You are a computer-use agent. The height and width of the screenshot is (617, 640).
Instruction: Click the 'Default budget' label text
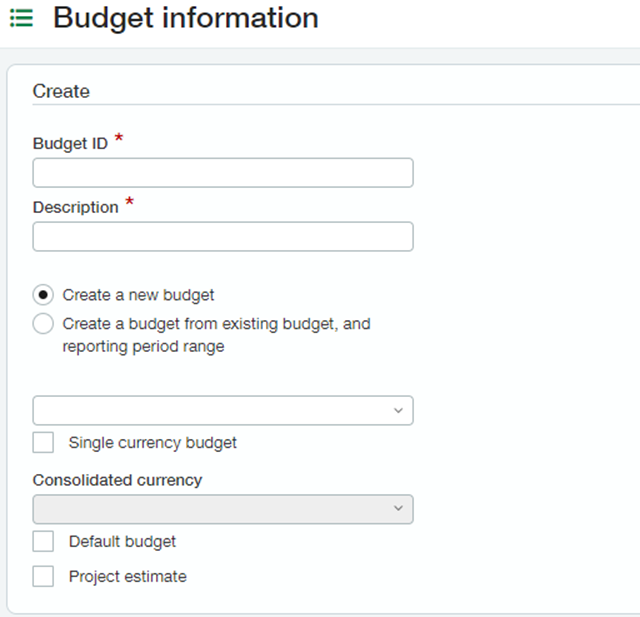[122, 542]
